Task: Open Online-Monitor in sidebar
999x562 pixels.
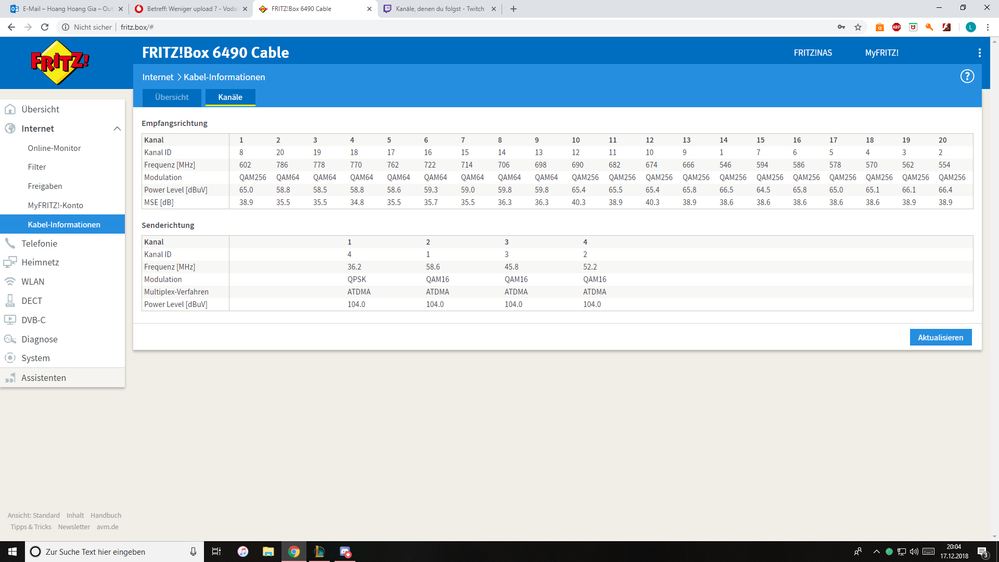Action: pos(54,148)
